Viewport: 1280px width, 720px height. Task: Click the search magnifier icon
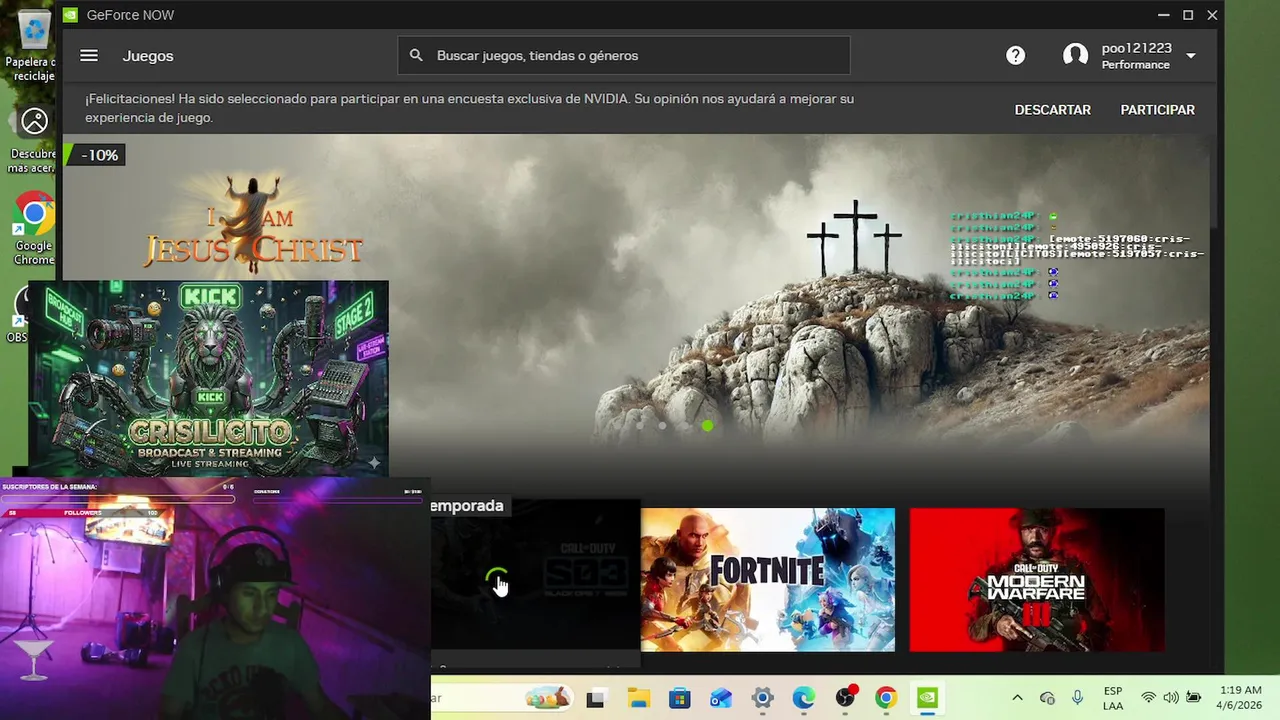pos(416,56)
